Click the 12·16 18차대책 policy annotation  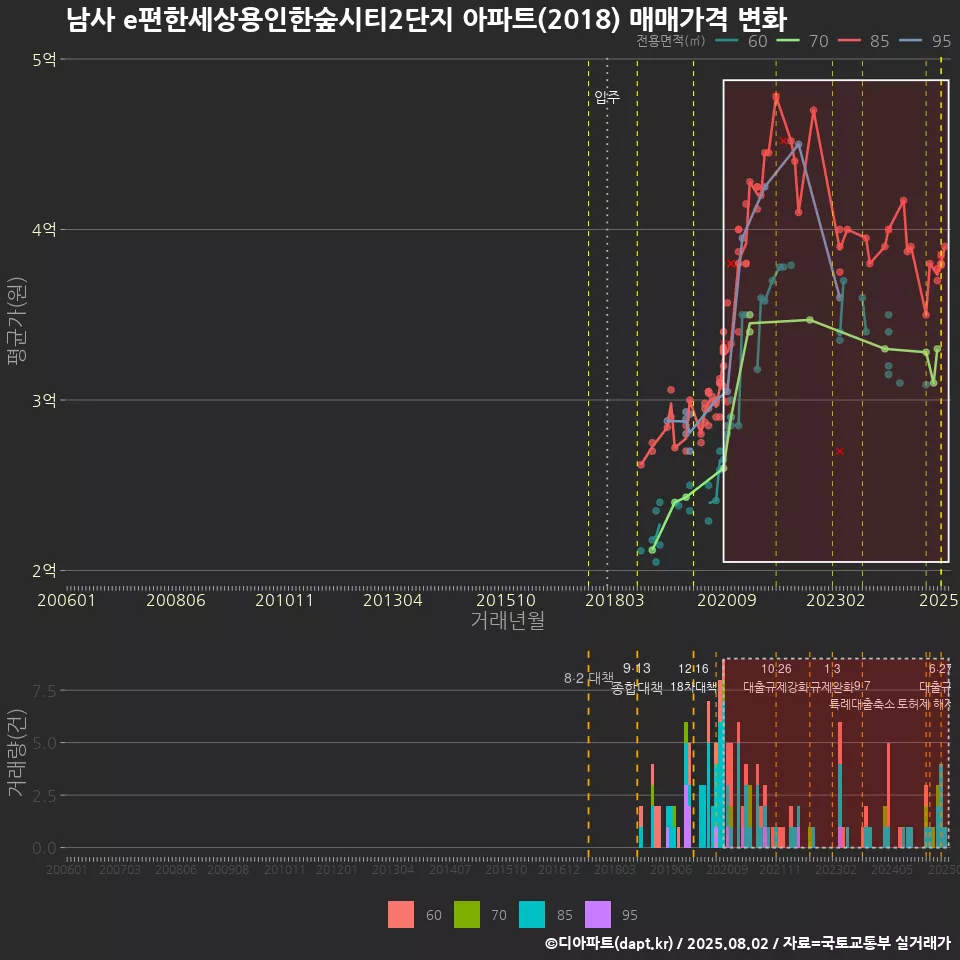point(693,678)
